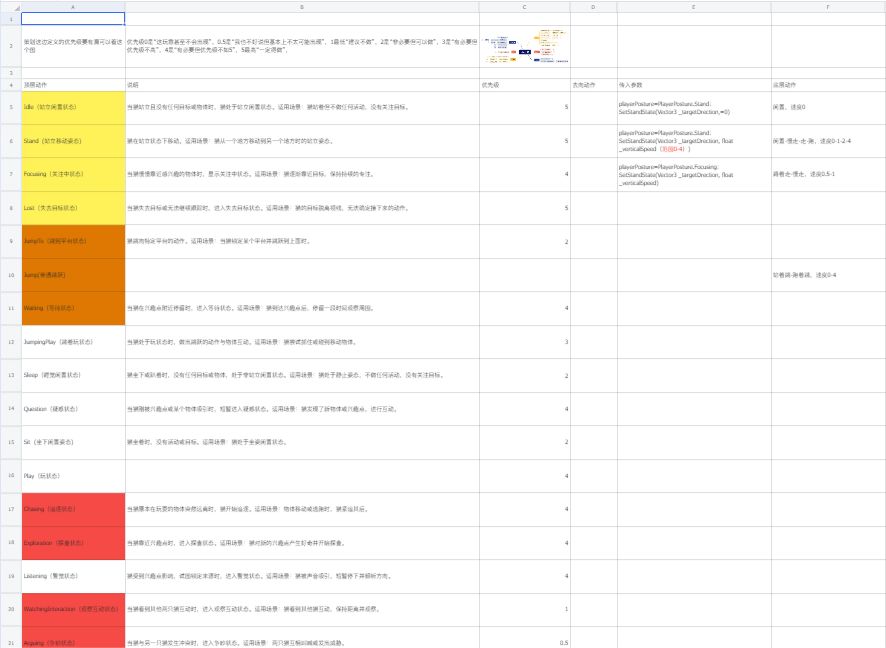Select the 'JumpingPlay' cell
886x648 pixels.
73,342
